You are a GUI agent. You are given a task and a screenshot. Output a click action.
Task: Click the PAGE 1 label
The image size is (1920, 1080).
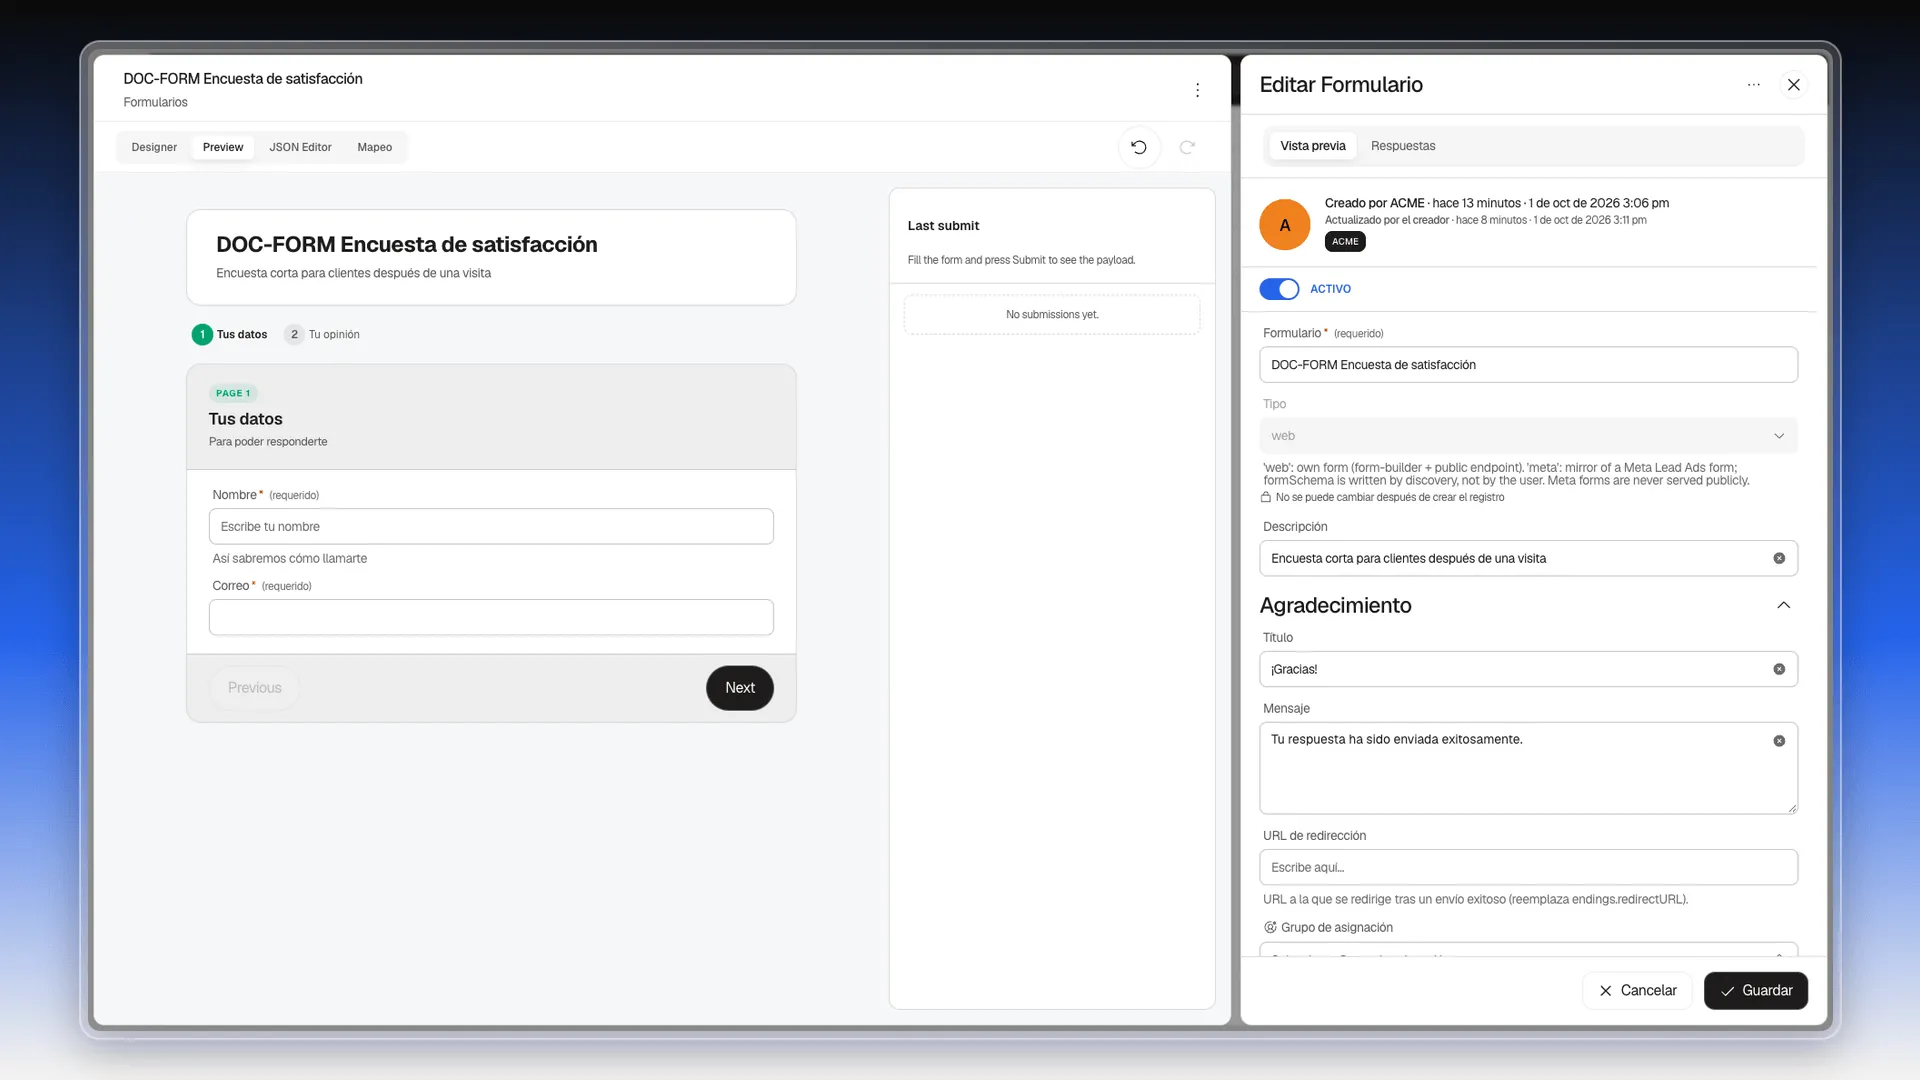click(x=233, y=393)
